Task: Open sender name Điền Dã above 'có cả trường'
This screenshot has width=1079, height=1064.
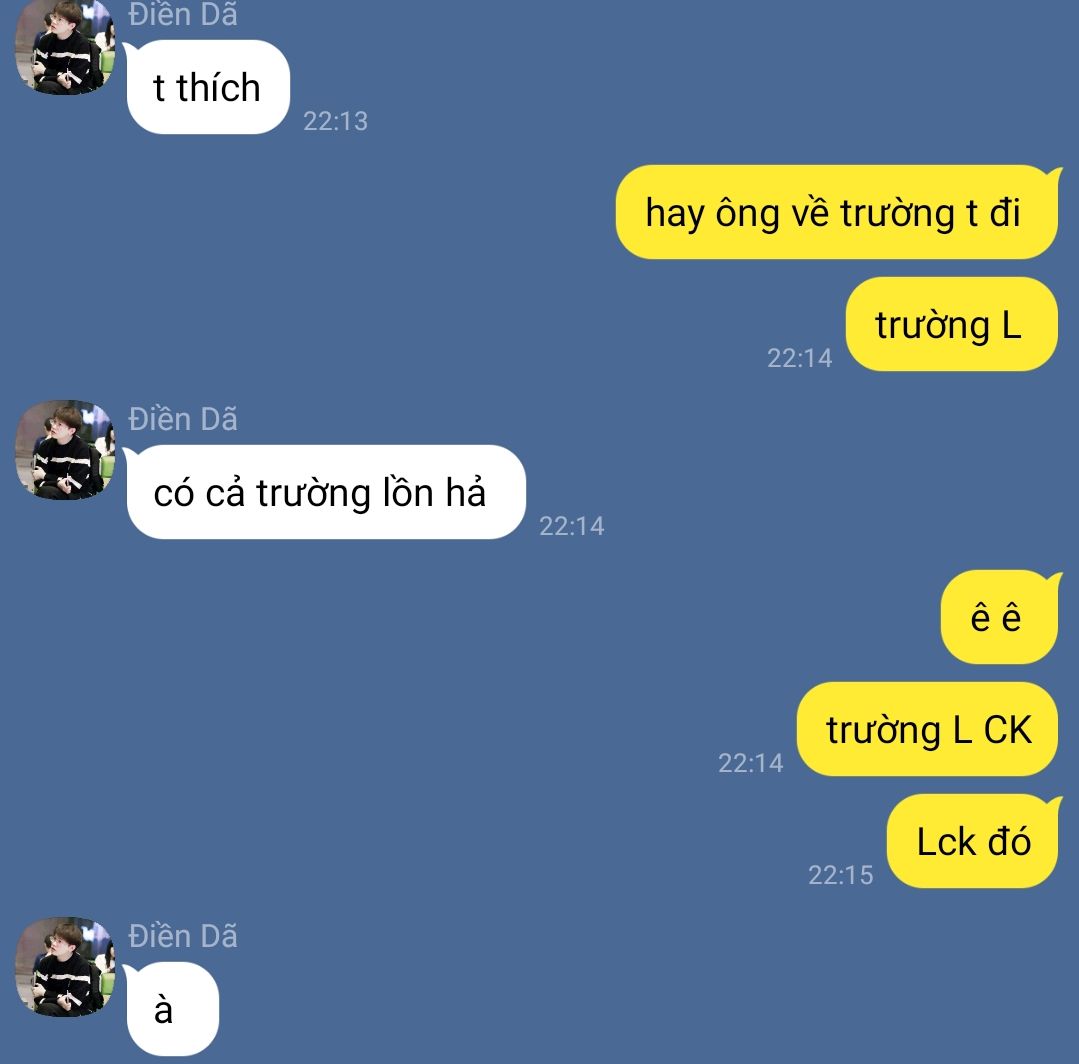Action: pyautogui.click(x=183, y=419)
